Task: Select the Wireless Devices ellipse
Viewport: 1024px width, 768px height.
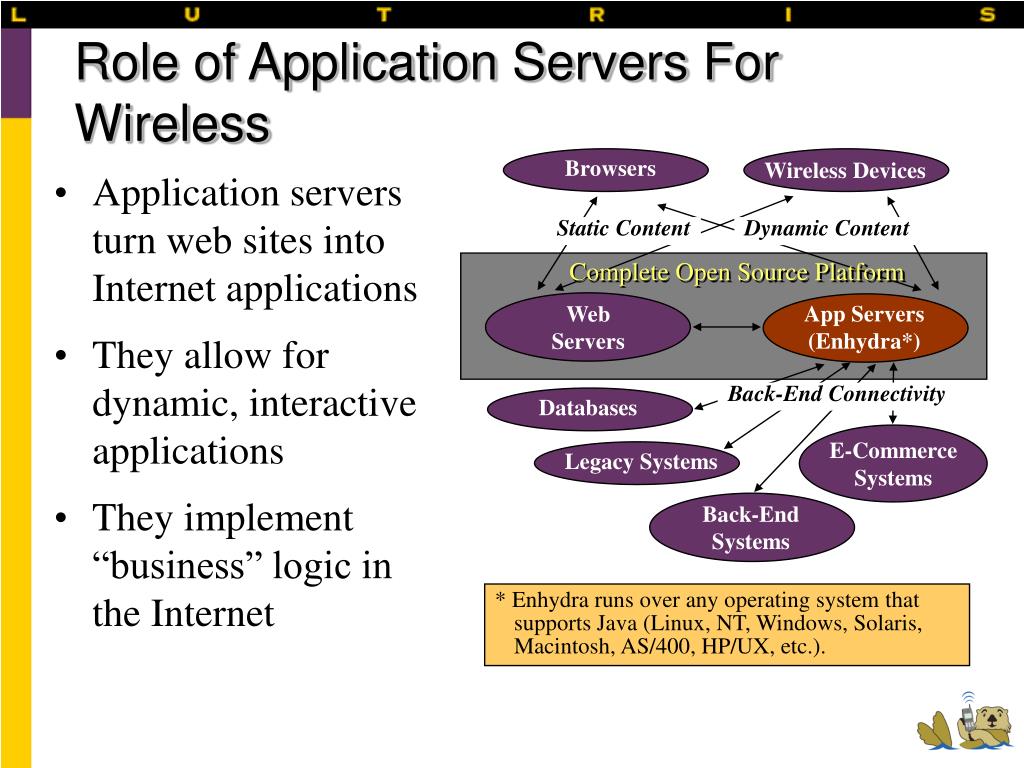Action: 846,170
